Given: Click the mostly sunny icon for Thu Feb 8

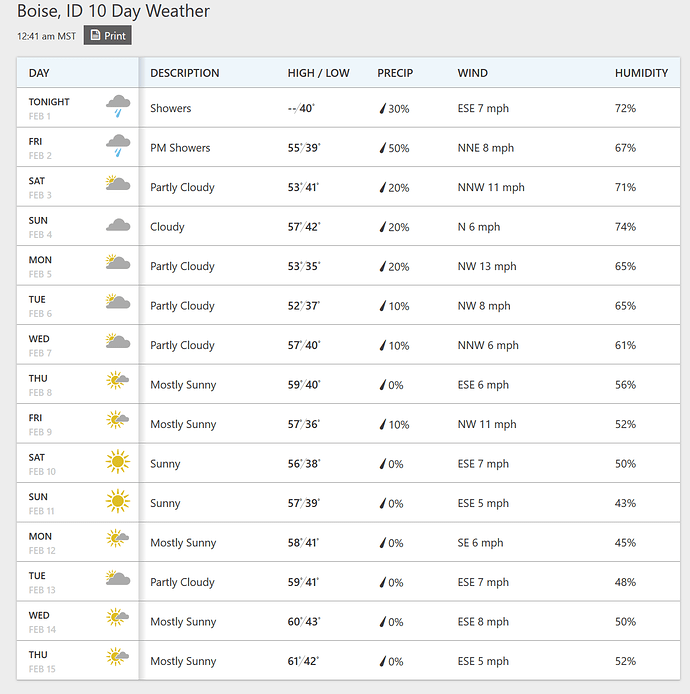Looking at the screenshot, I should pyautogui.click(x=118, y=383).
